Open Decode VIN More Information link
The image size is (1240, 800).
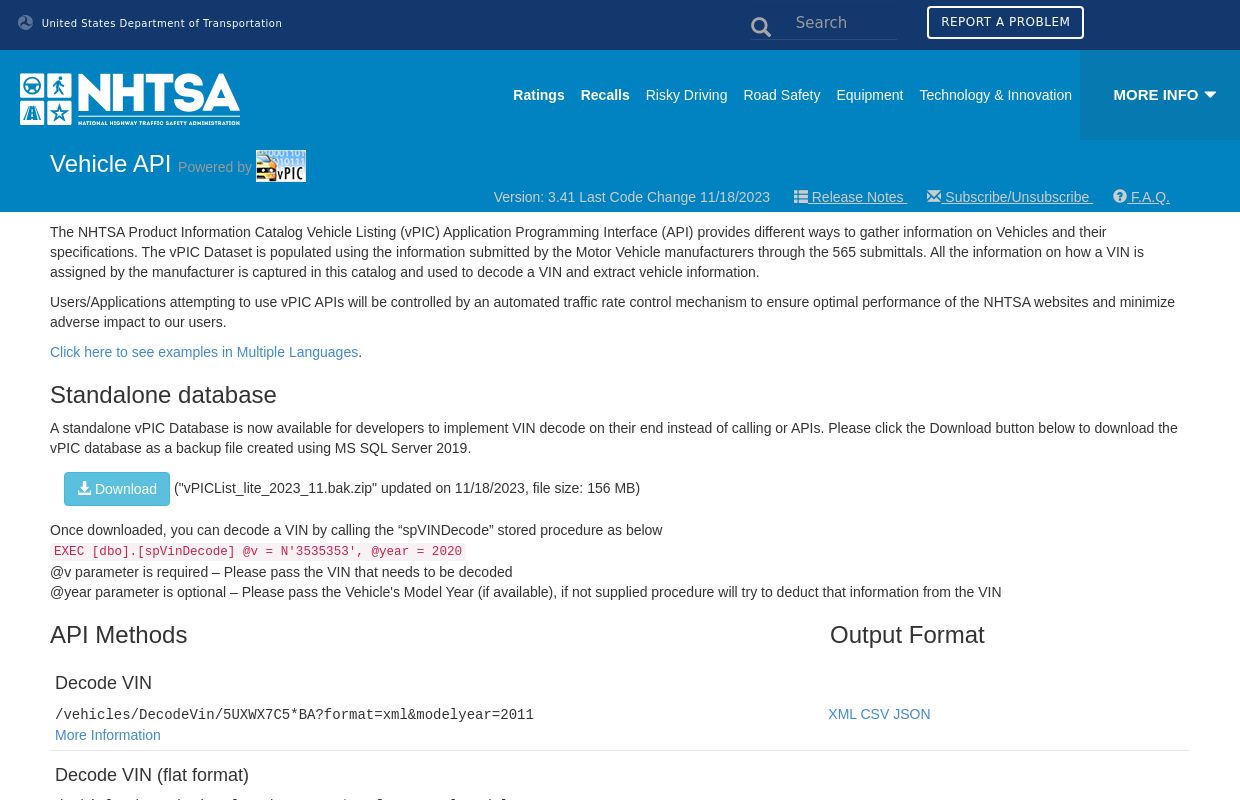[x=108, y=735]
